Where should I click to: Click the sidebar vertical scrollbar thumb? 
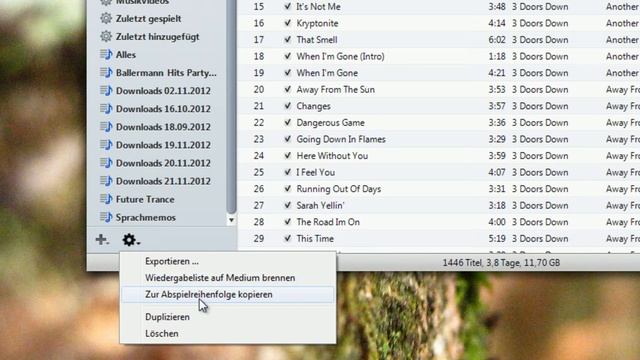[231, 106]
